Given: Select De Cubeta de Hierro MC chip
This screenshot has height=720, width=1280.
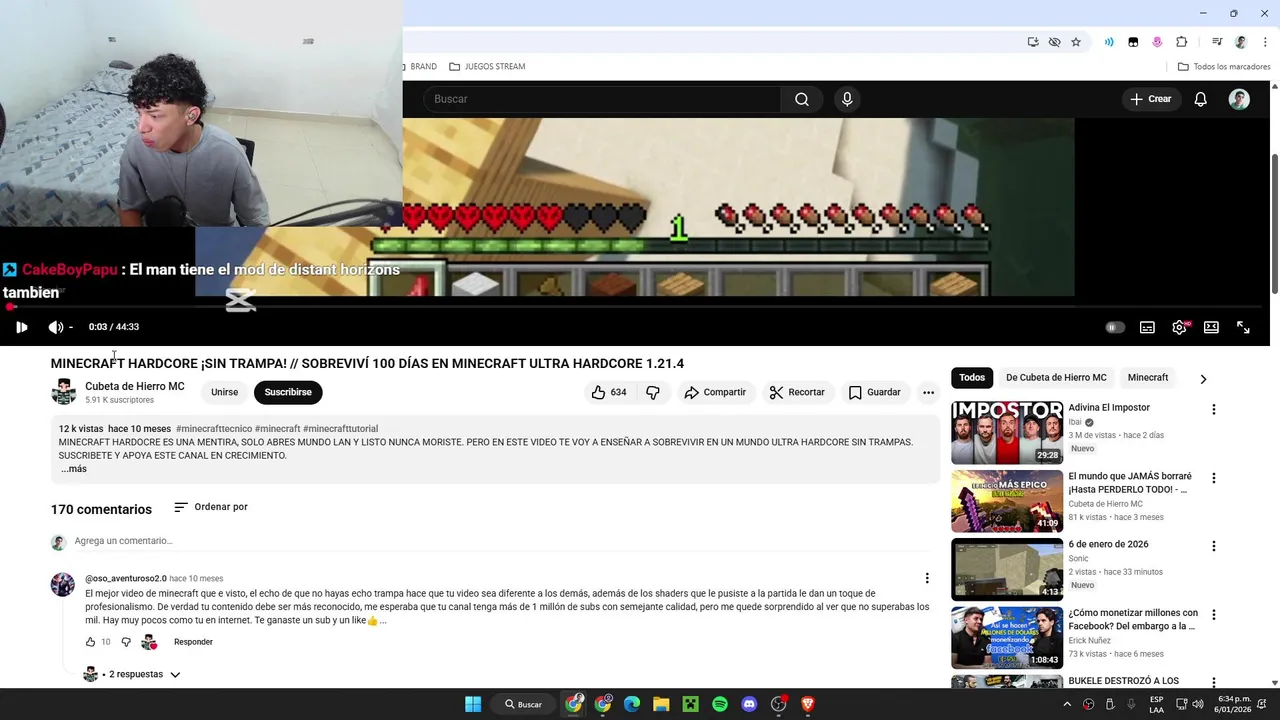Looking at the screenshot, I should click(1056, 378).
